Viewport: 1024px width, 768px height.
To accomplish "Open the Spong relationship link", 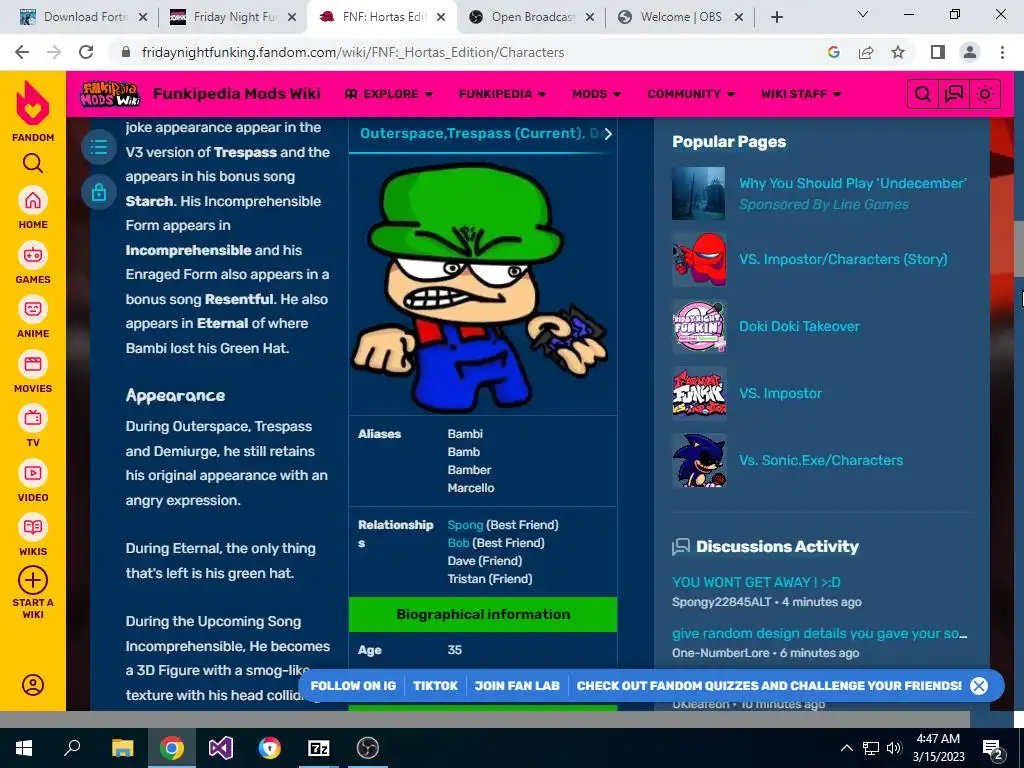I will (x=465, y=525).
